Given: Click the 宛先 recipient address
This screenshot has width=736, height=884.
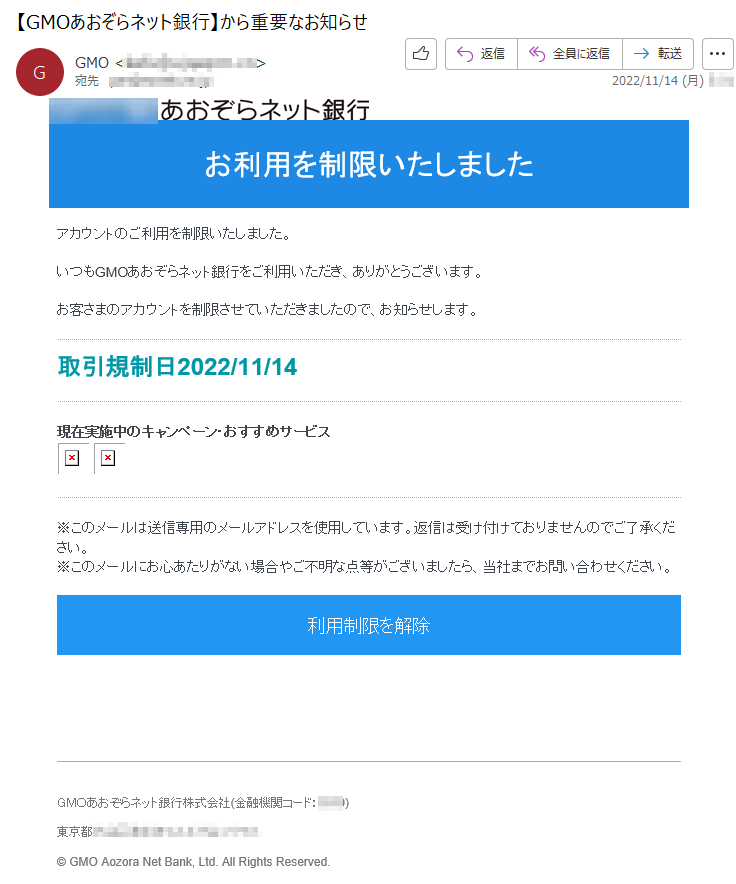Looking at the screenshot, I should coord(161,82).
